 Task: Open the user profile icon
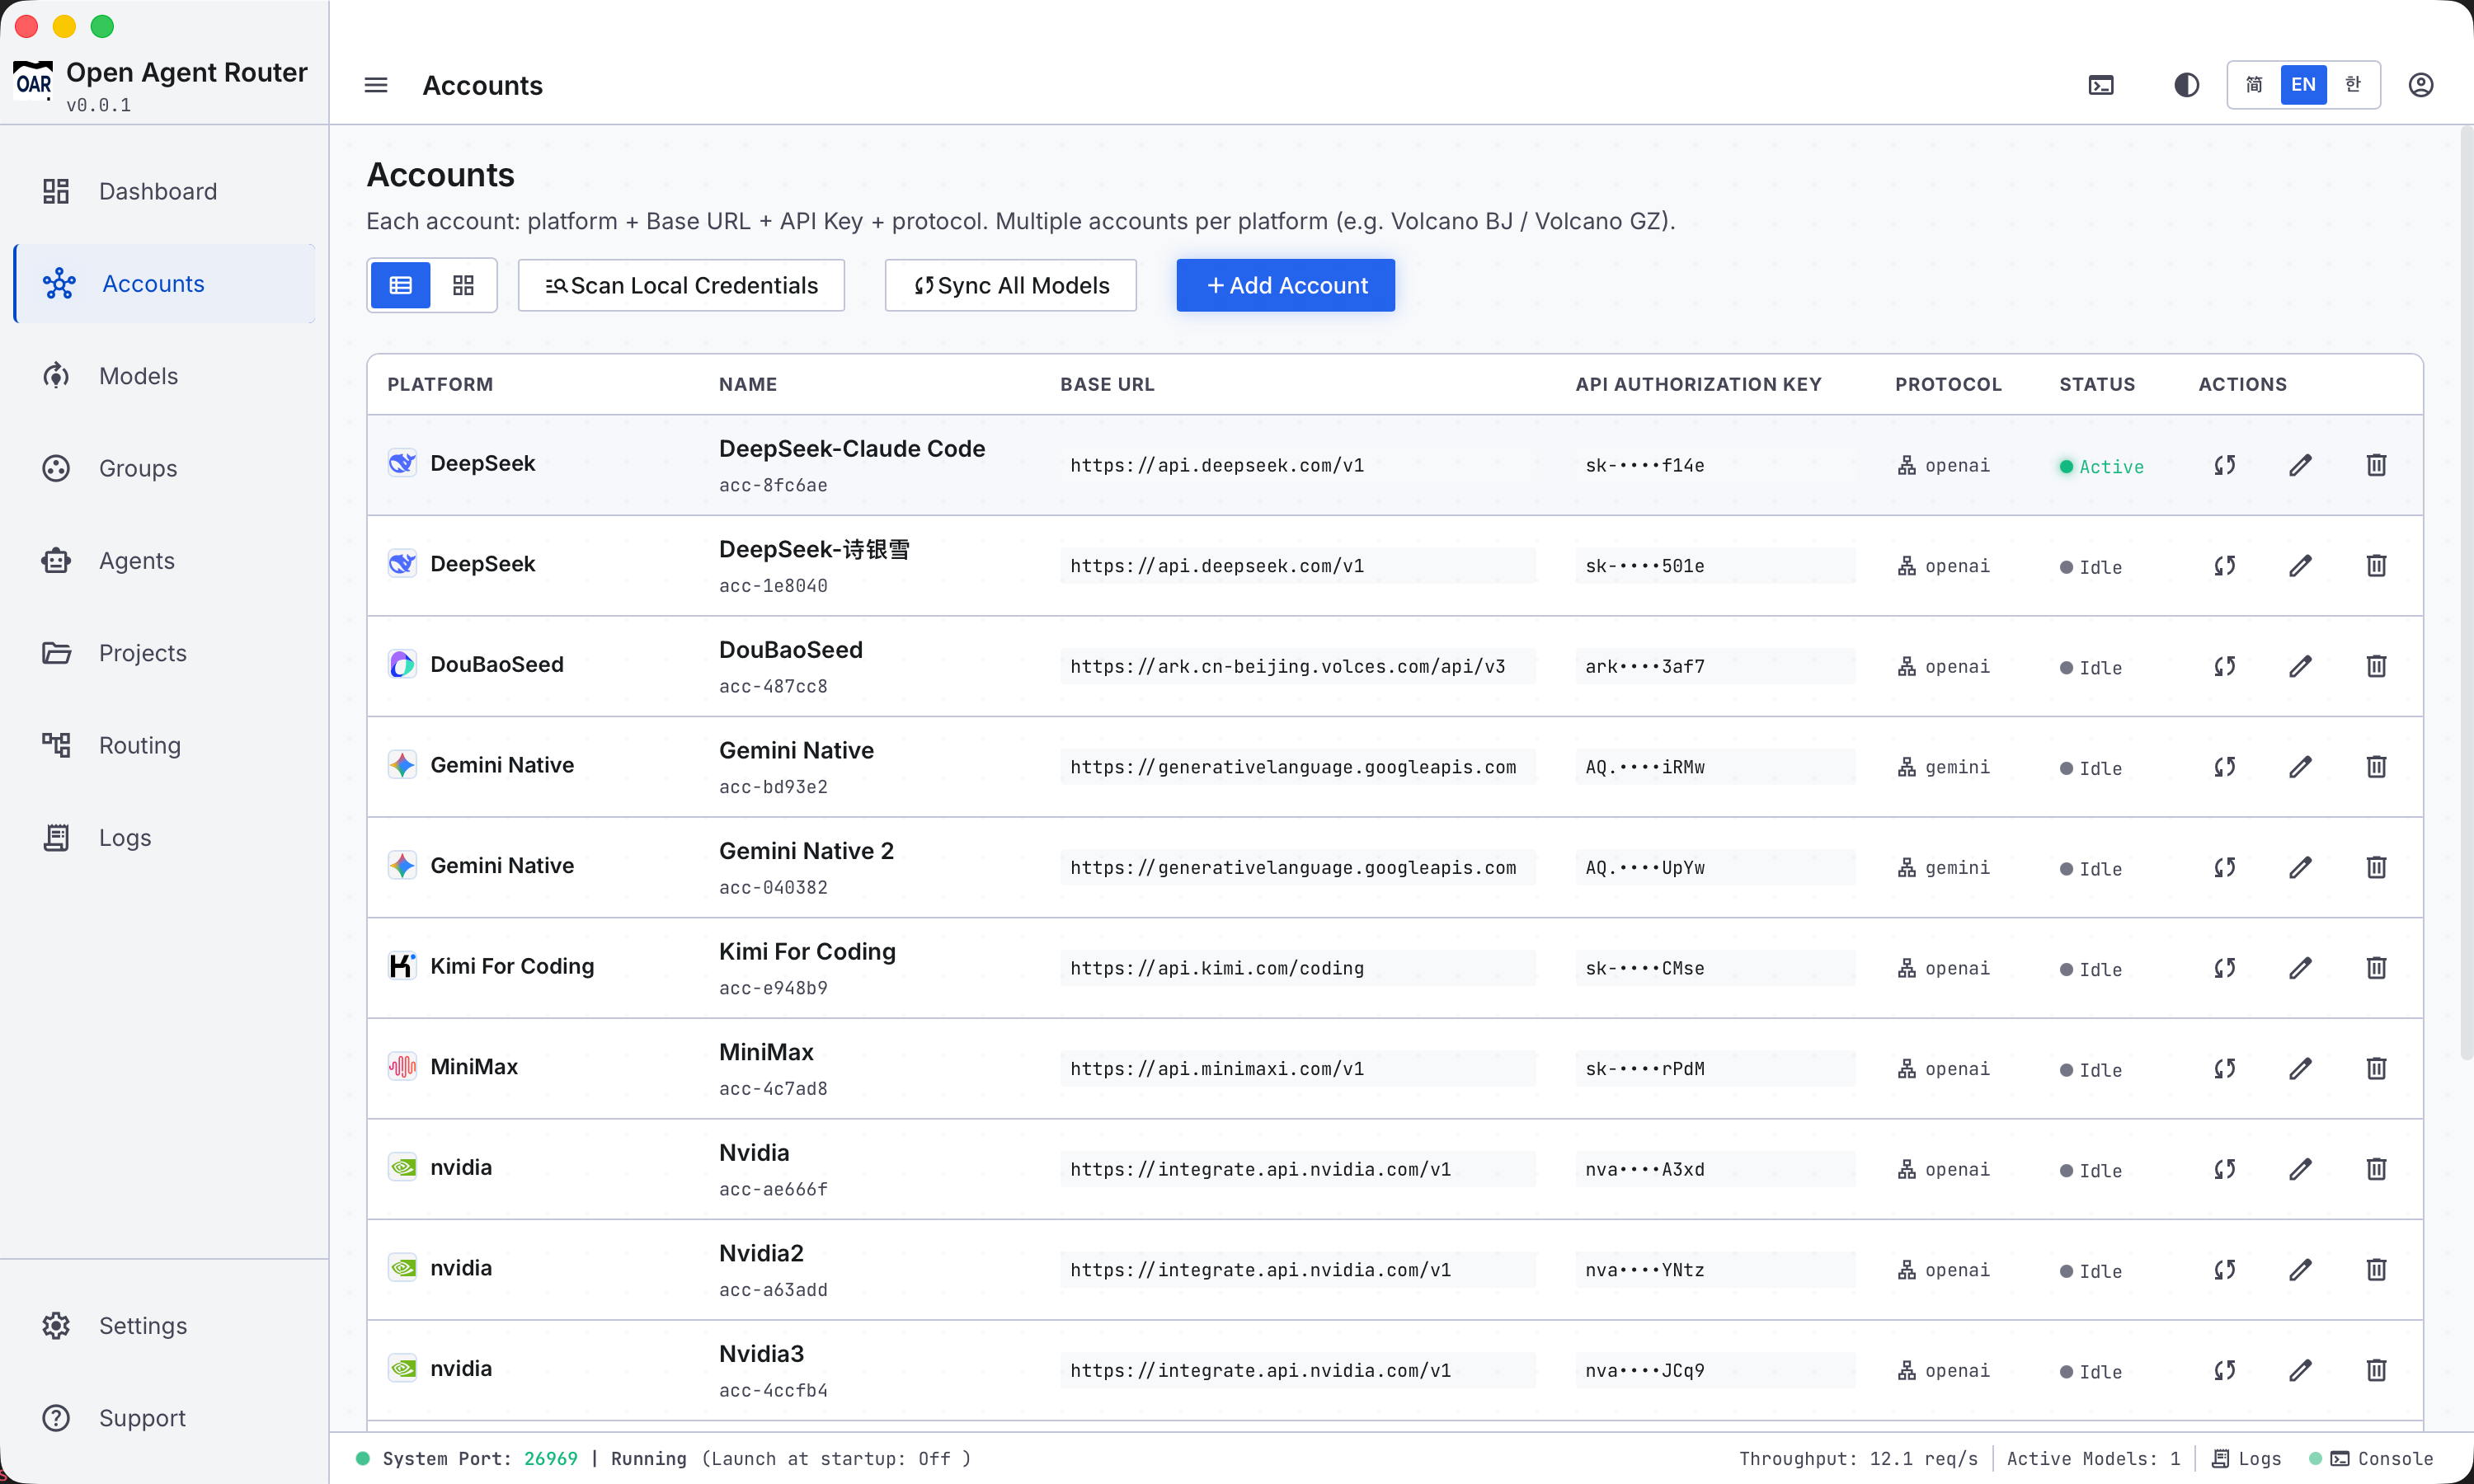2420,85
